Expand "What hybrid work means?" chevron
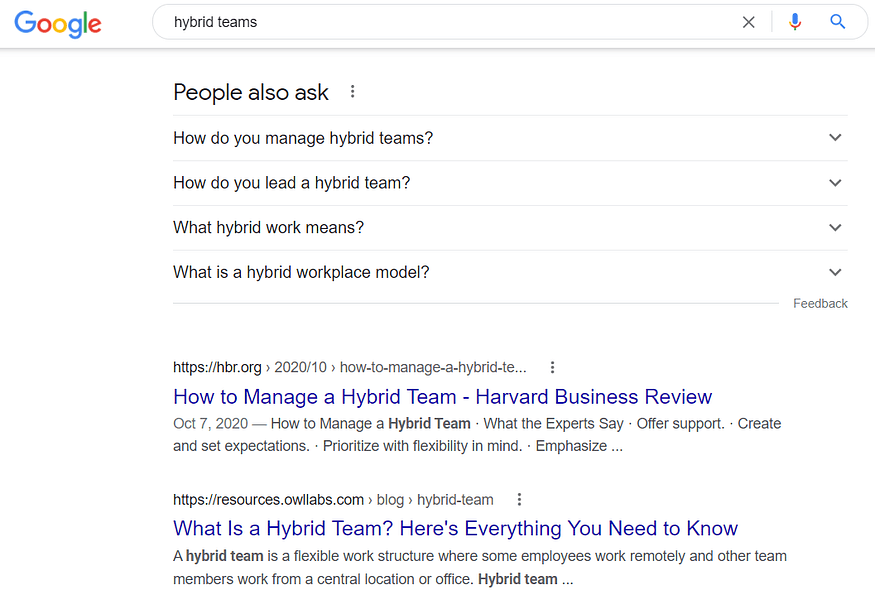 pos(835,228)
